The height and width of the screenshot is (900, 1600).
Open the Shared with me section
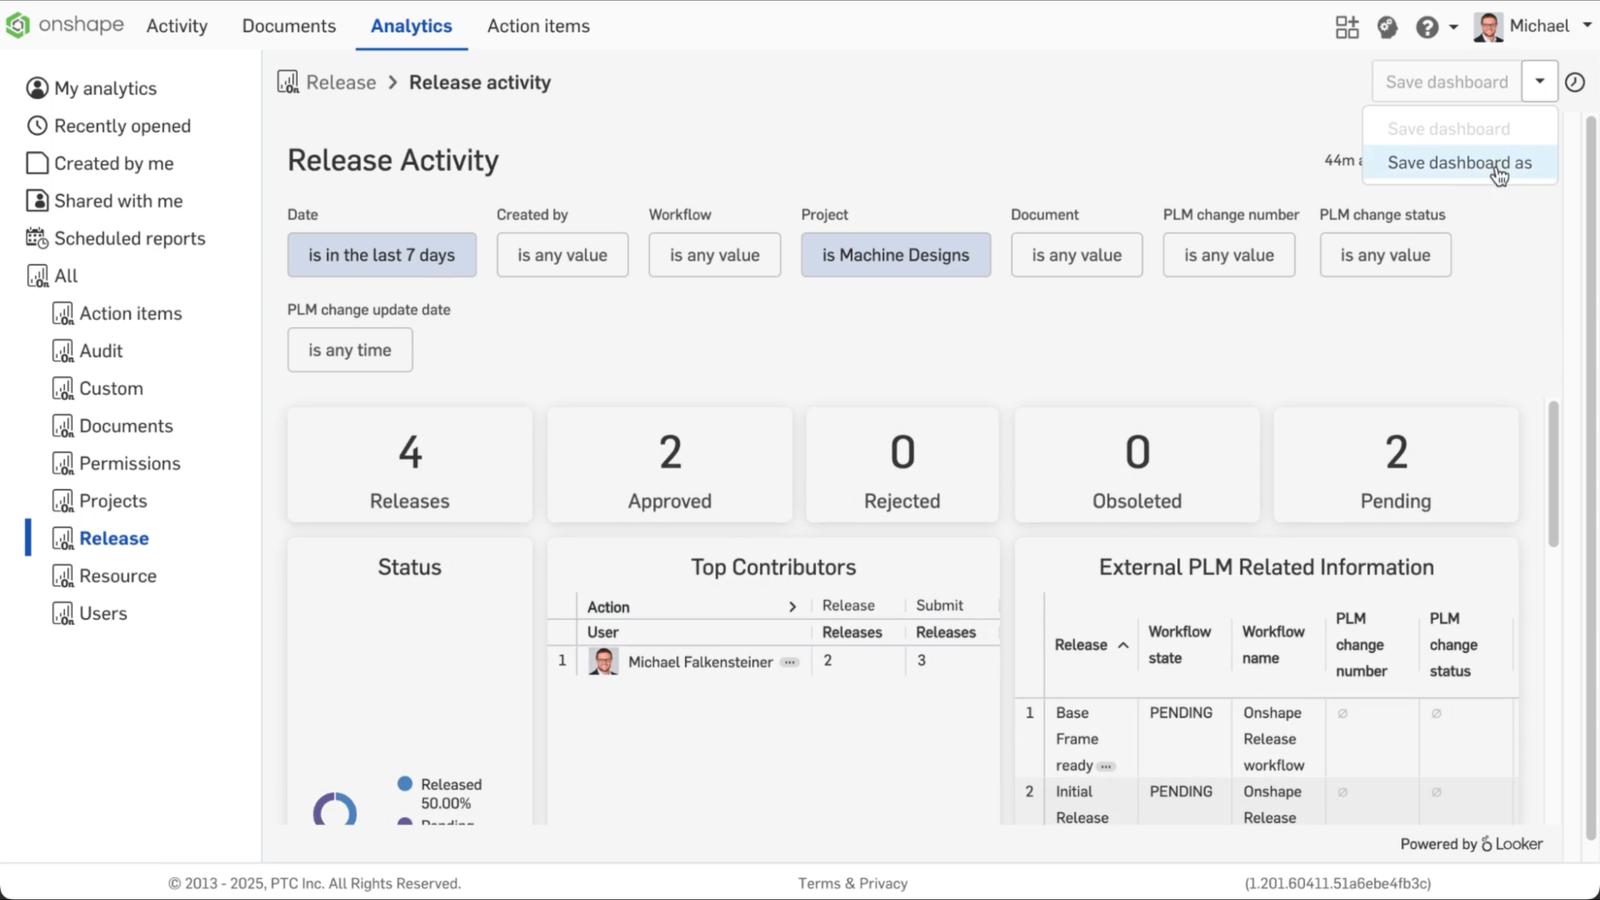click(x=118, y=200)
